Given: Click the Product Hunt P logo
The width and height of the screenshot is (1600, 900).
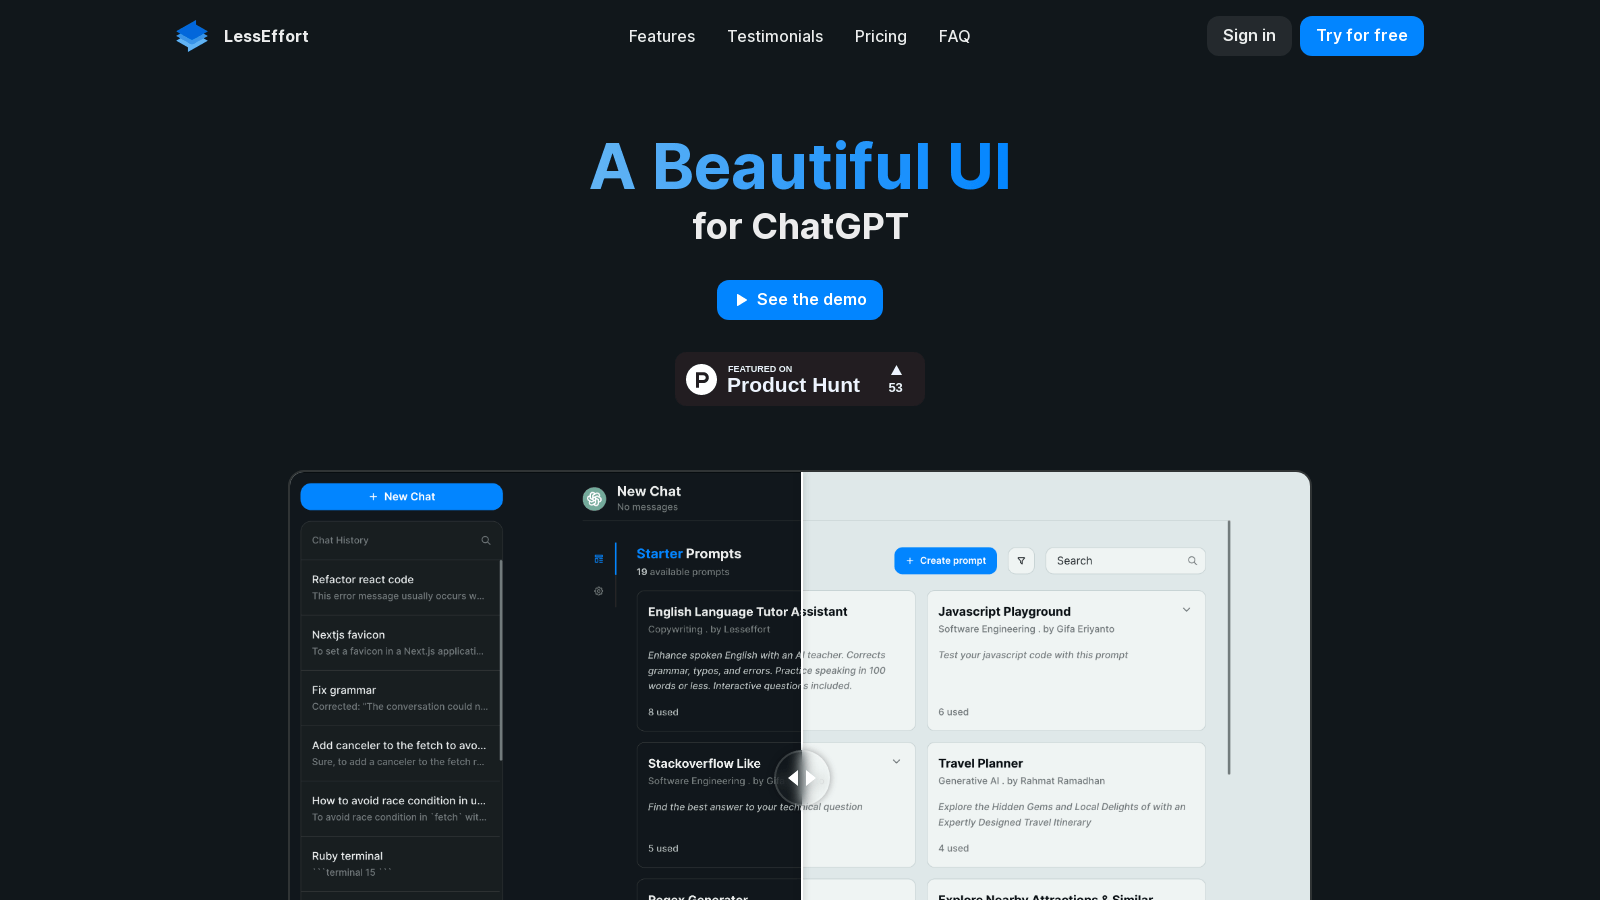Looking at the screenshot, I should [702, 379].
